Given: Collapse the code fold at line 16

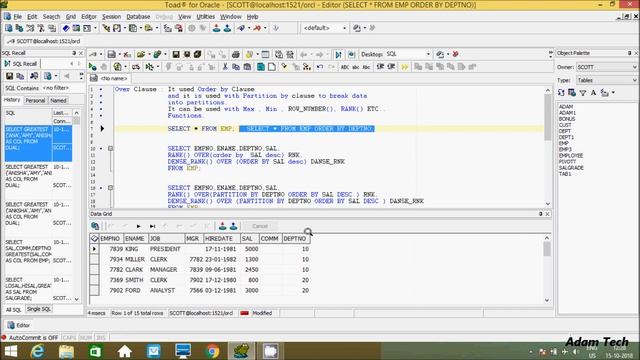Looking at the screenshot, I should coord(111,188).
